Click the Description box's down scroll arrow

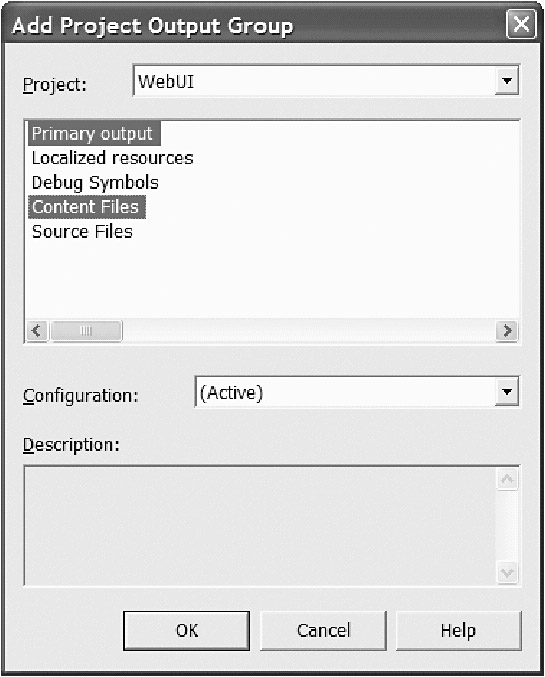[507, 573]
